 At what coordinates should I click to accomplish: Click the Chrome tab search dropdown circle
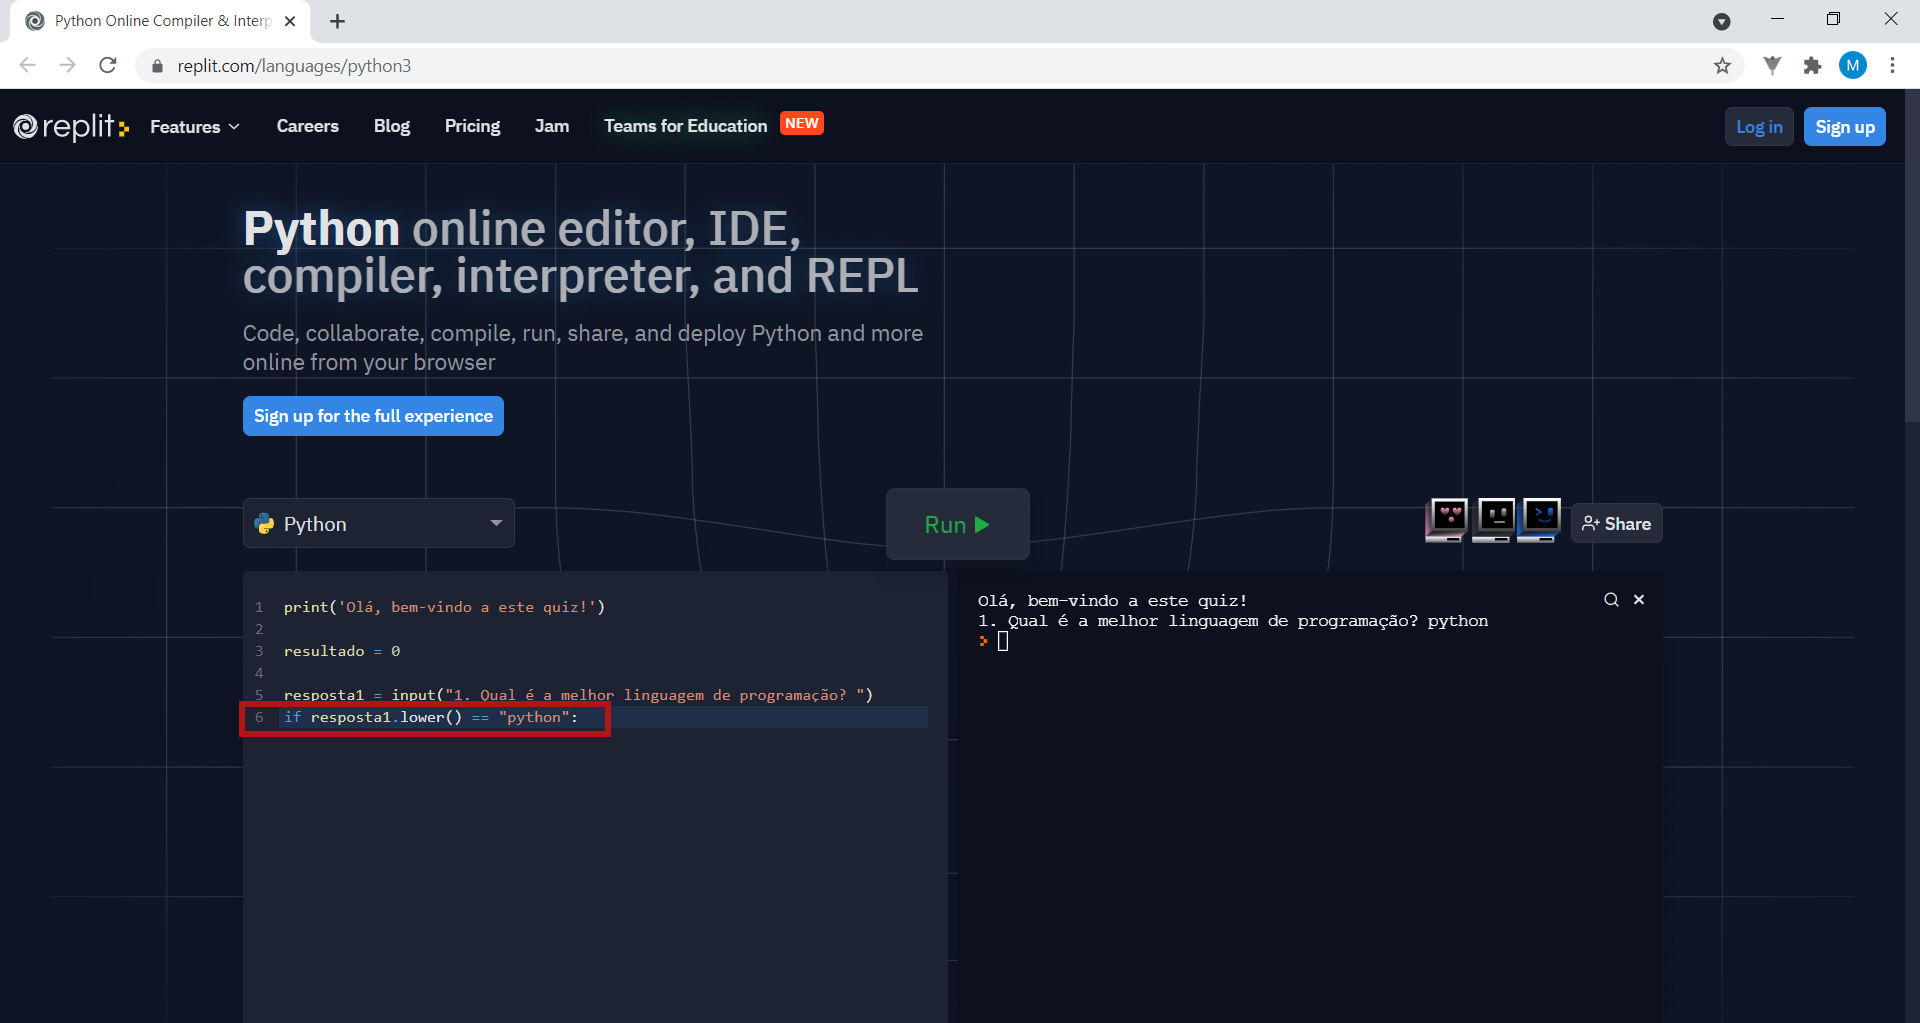[x=1721, y=21]
